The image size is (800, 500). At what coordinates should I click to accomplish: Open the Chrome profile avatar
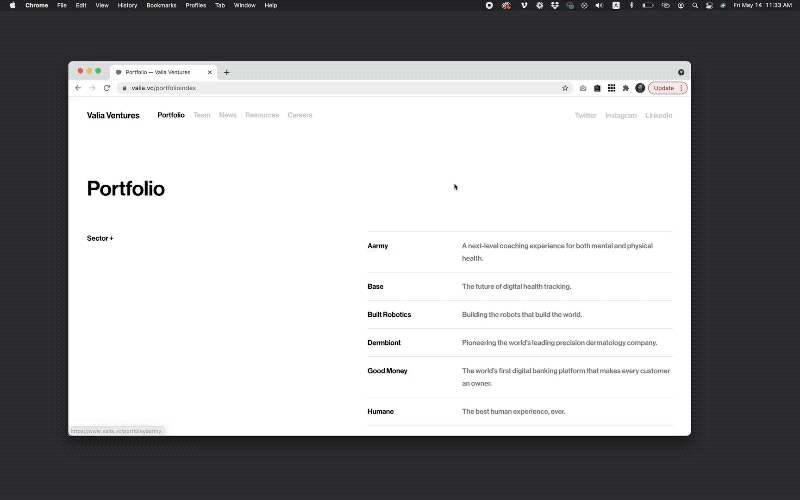click(640, 88)
